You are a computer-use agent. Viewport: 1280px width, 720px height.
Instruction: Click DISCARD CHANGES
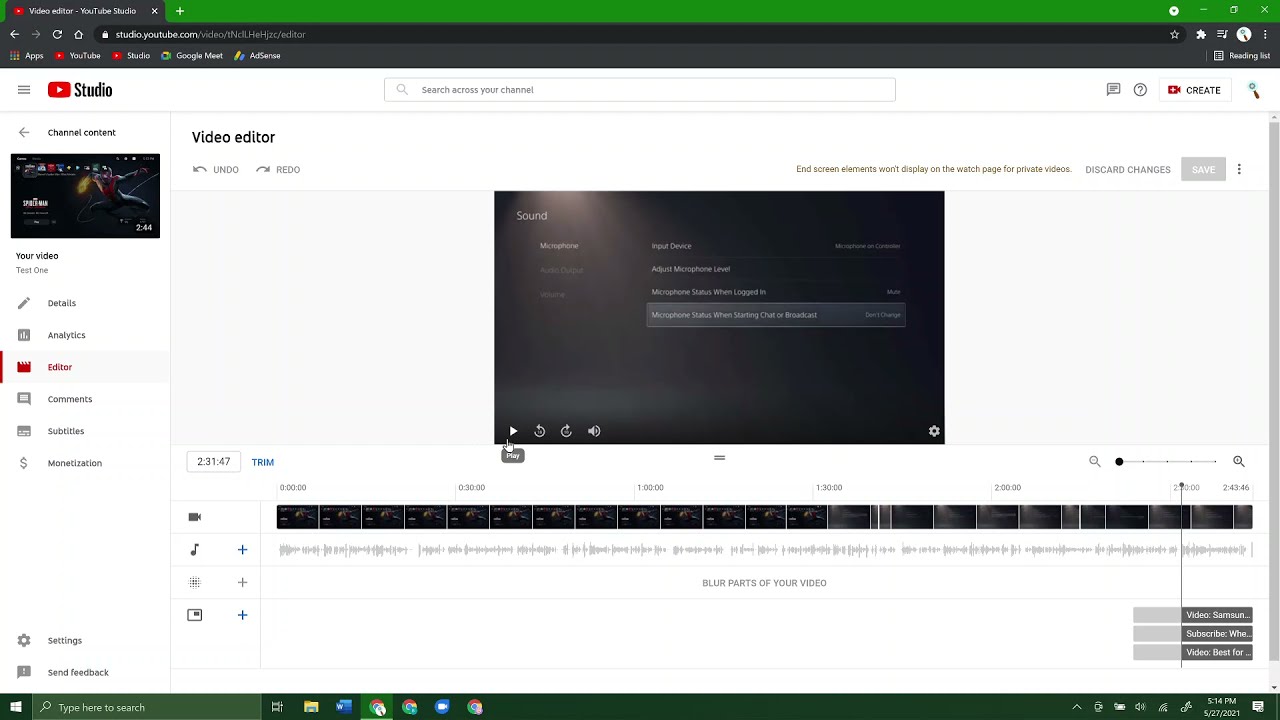(x=1128, y=170)
